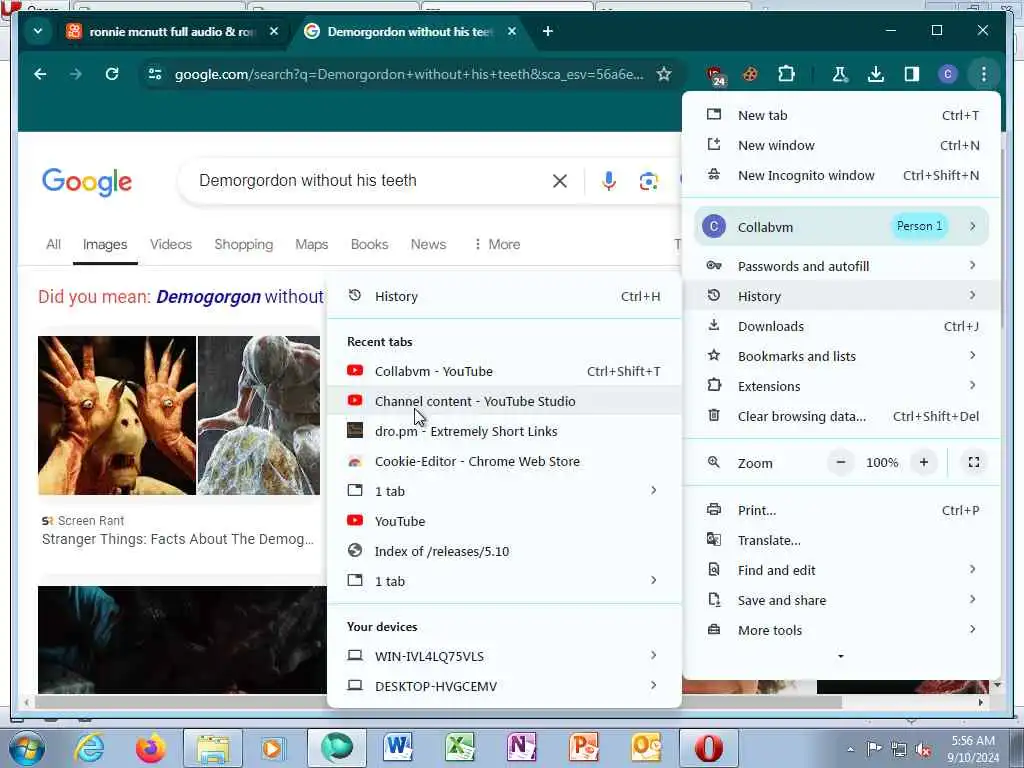1024x768 pixels.
Task: Switch to the Videos search tab
Action: point(171,244)
